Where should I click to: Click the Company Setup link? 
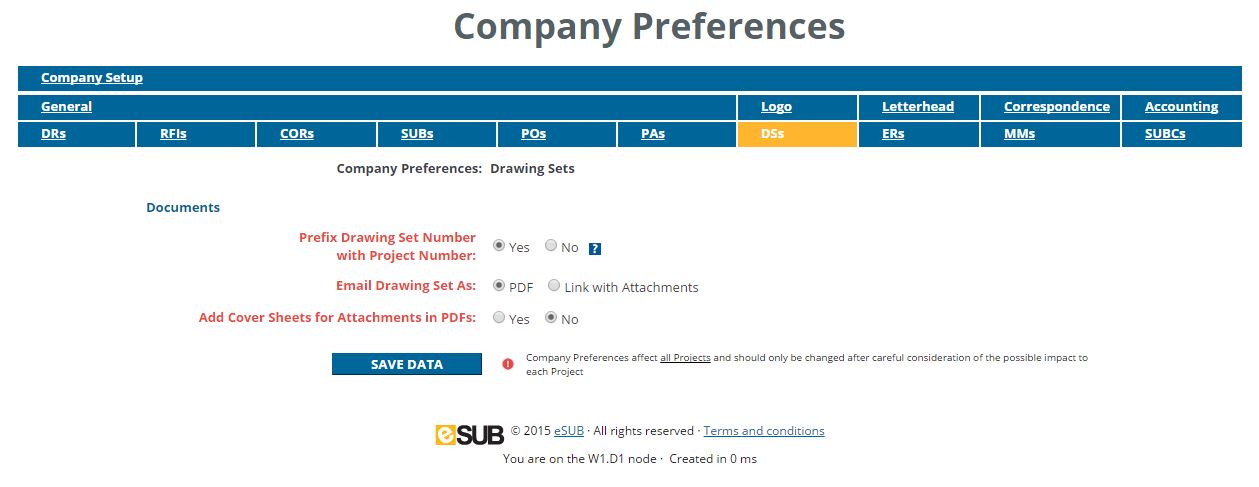click(92, 78)
